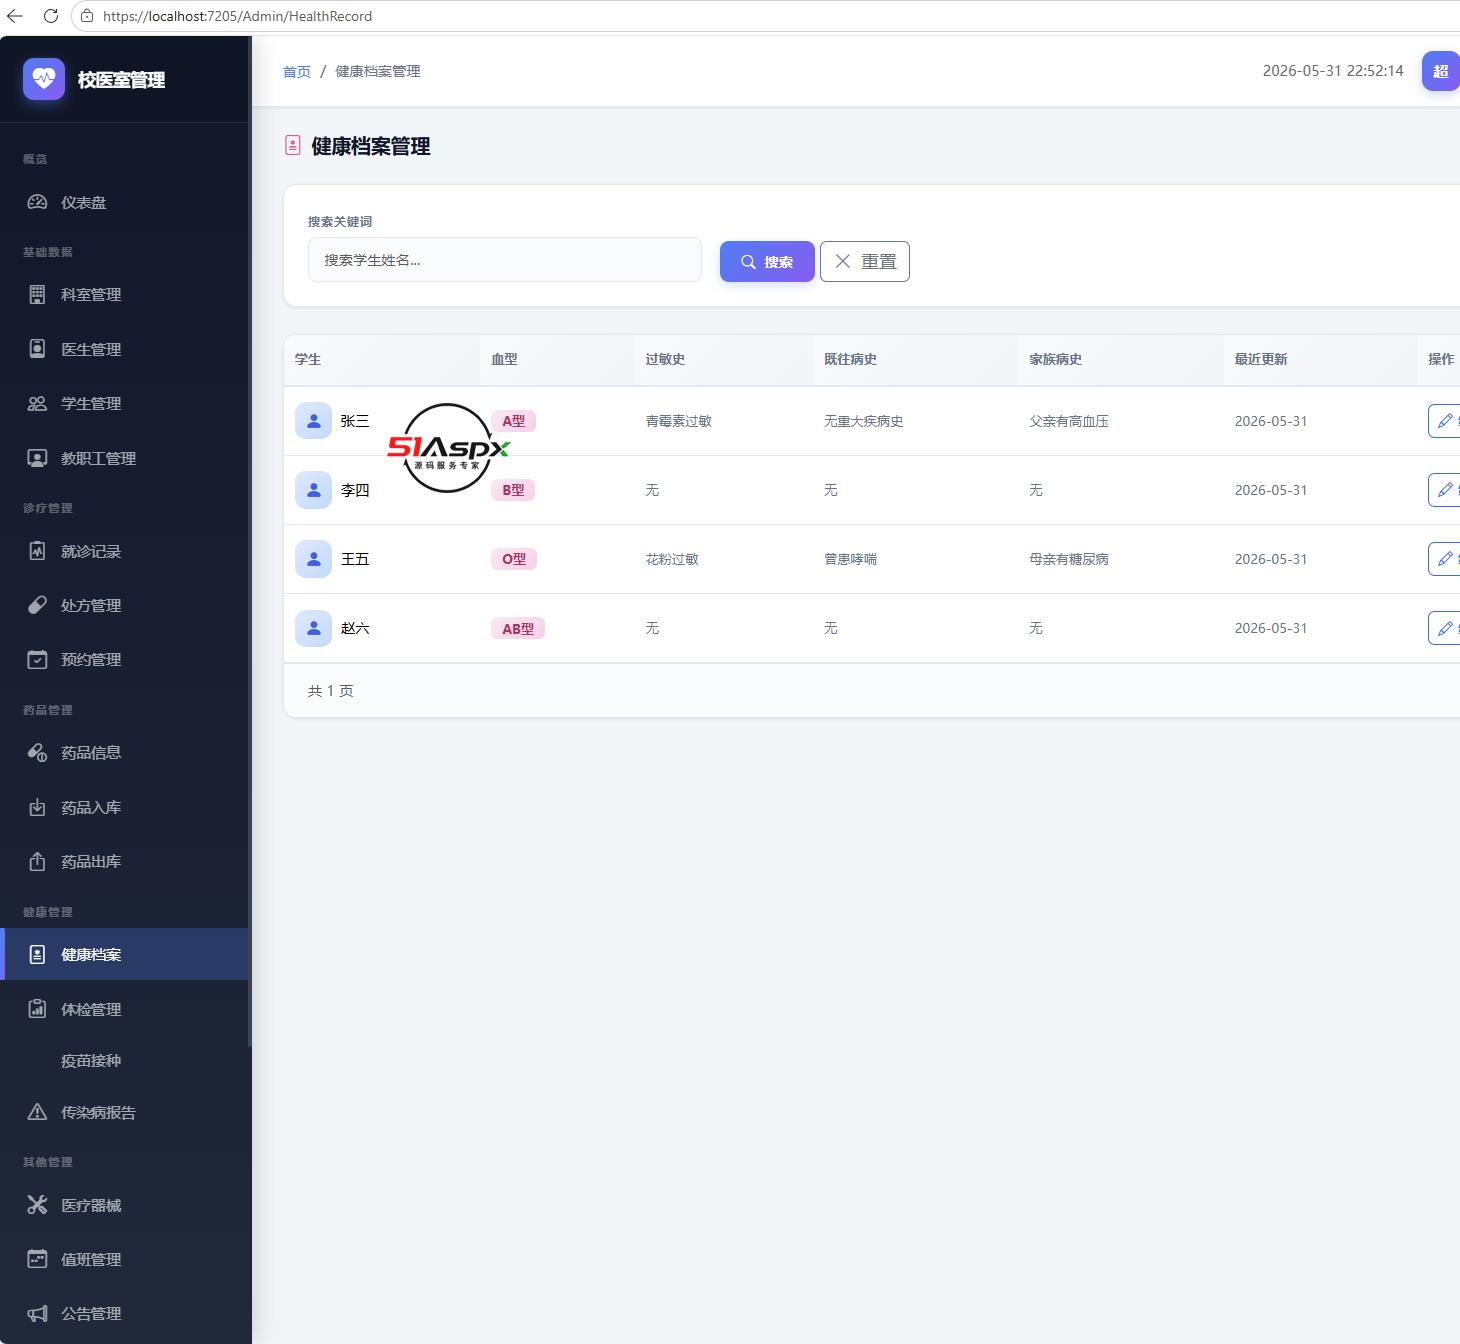Click the duty schedule calendar icon
Viewport: 1460px width, 1344px height.
(x=37, y=1259)
